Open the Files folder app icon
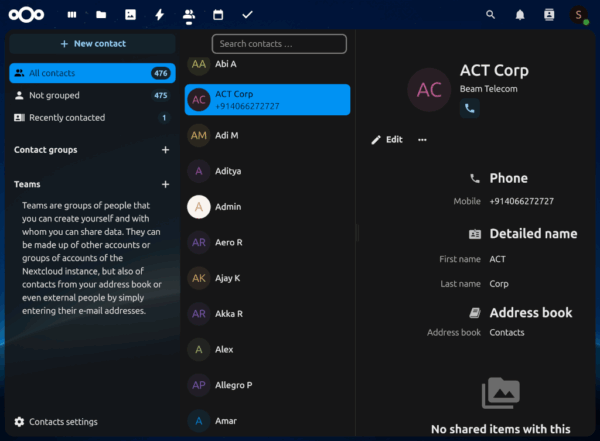Viewport: 600px width, 441px height. click(101, 15)
